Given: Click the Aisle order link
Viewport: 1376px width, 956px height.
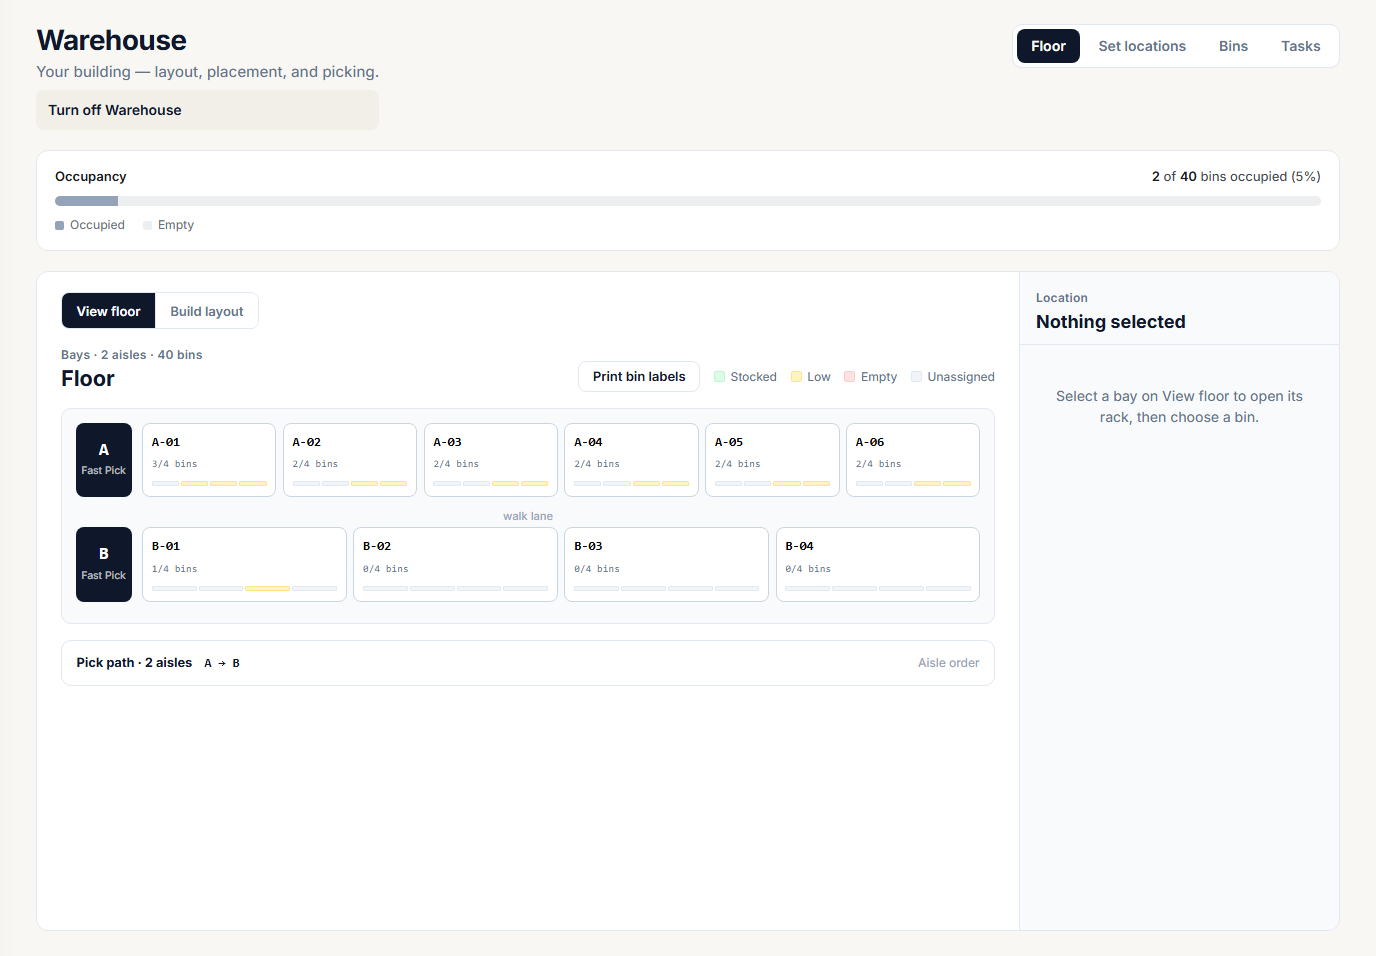Looking at the screenshot, I should point(949,663).
